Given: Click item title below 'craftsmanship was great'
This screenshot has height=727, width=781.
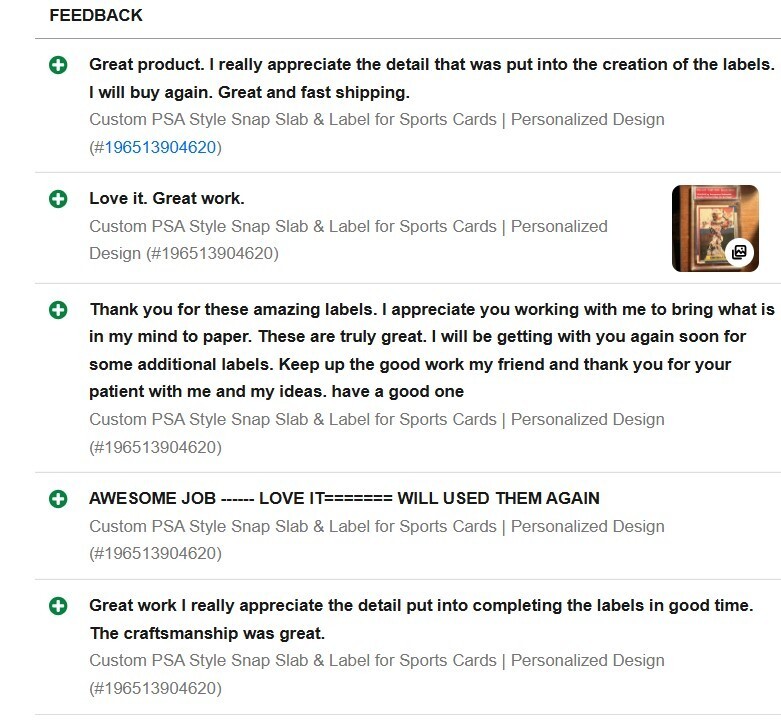Looking at the screenshot, I should [376, 660].
